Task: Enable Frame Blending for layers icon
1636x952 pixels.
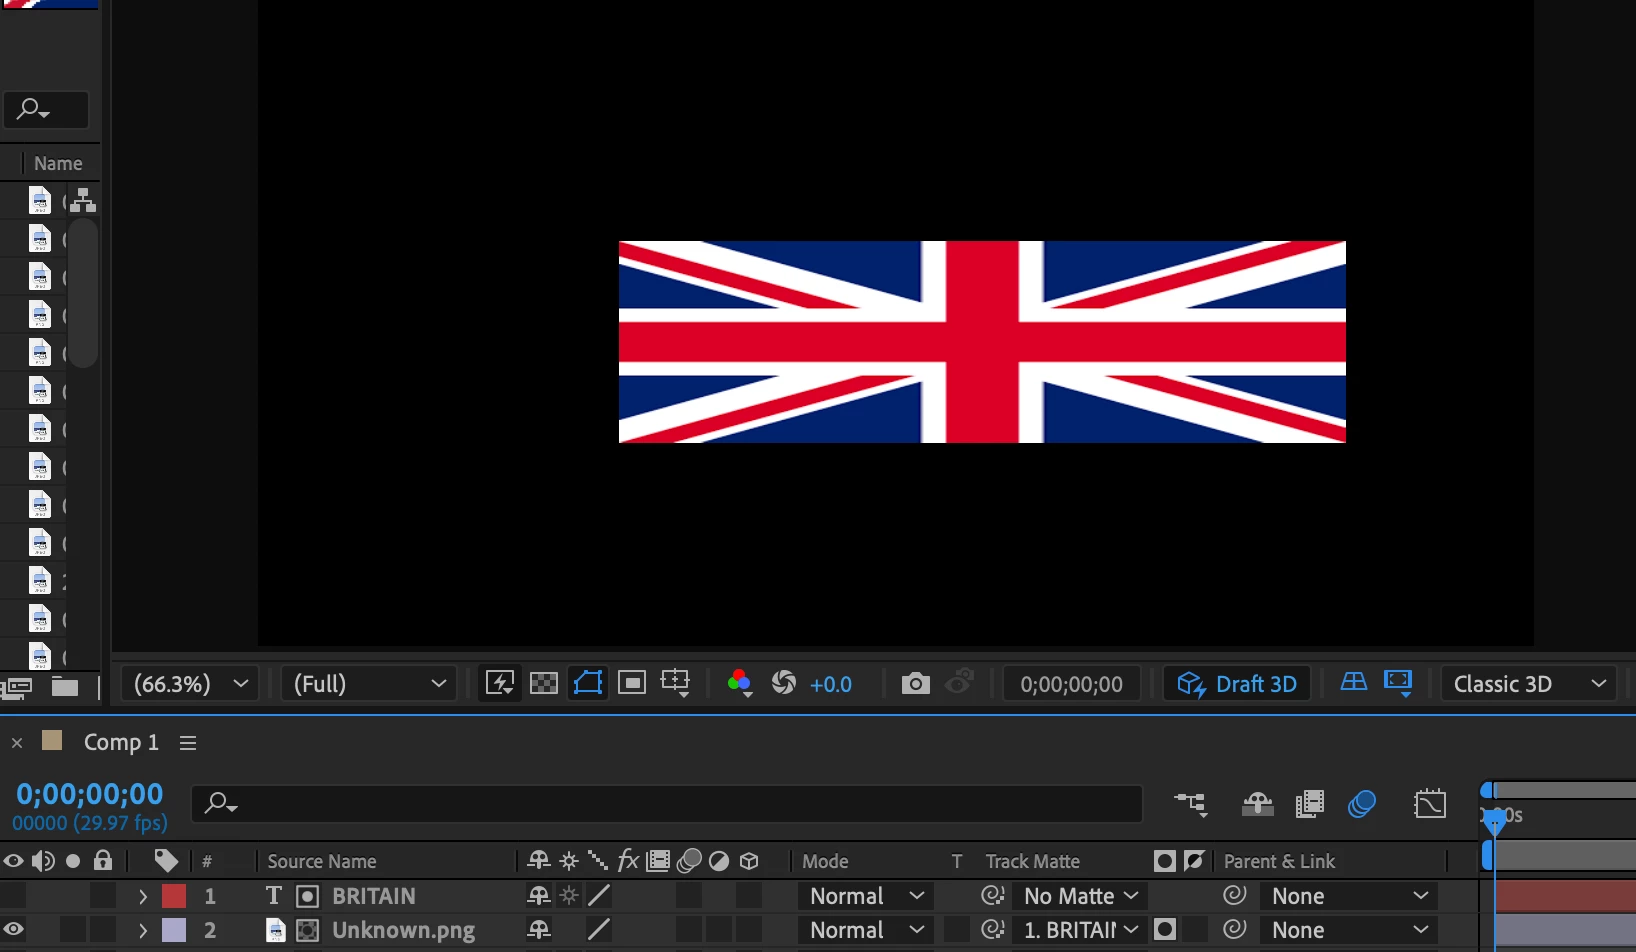Action: [1310, 803]
